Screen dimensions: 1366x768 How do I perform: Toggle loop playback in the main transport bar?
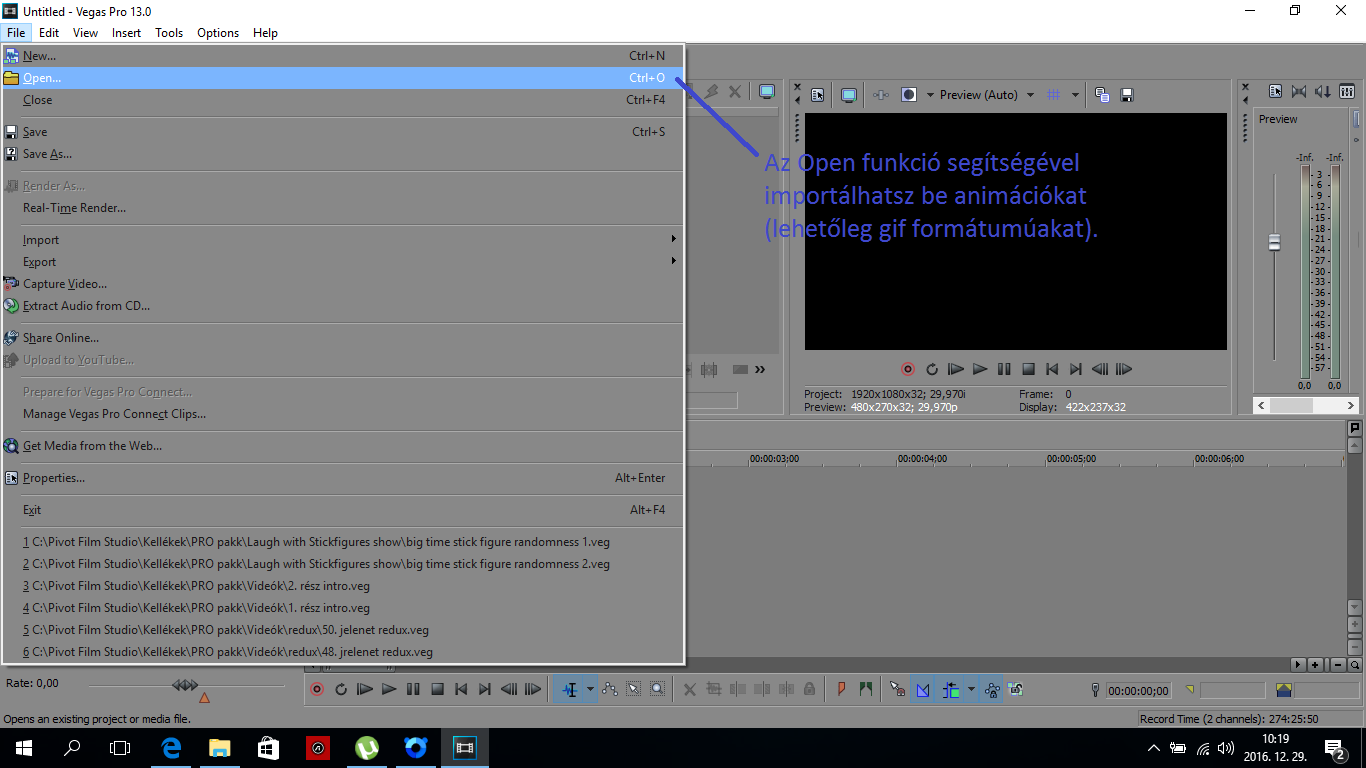341,689
